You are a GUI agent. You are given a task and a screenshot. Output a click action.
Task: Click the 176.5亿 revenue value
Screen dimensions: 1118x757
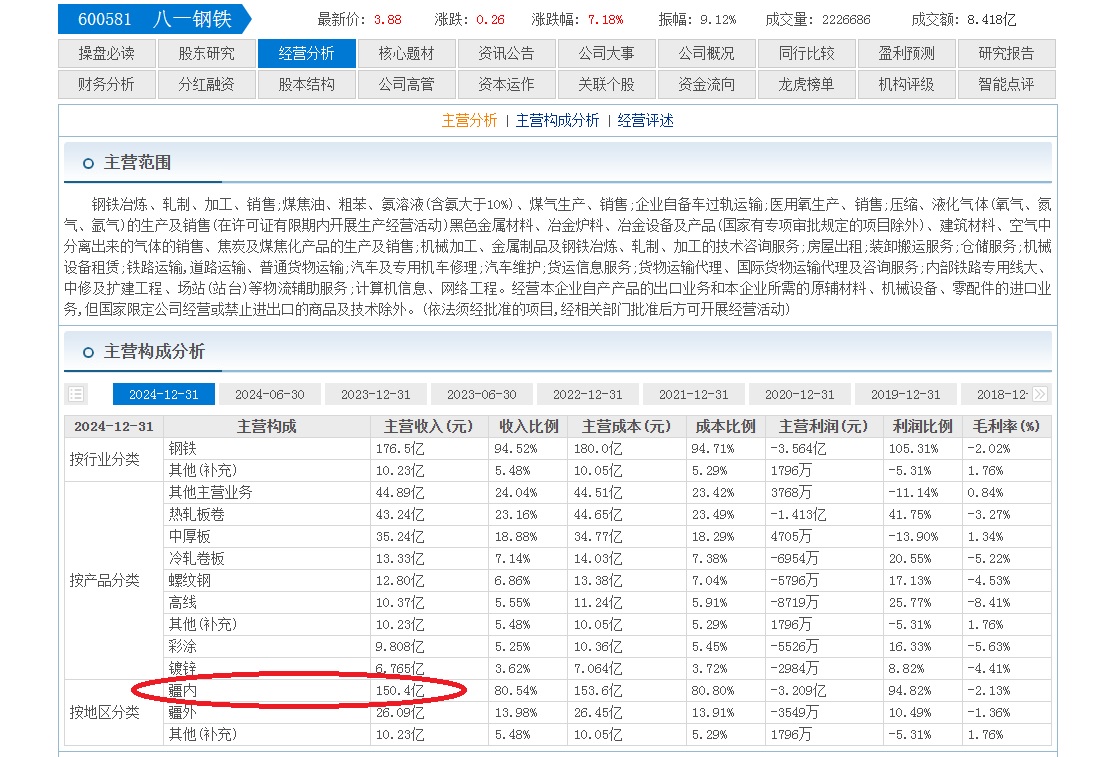point(400,449)
